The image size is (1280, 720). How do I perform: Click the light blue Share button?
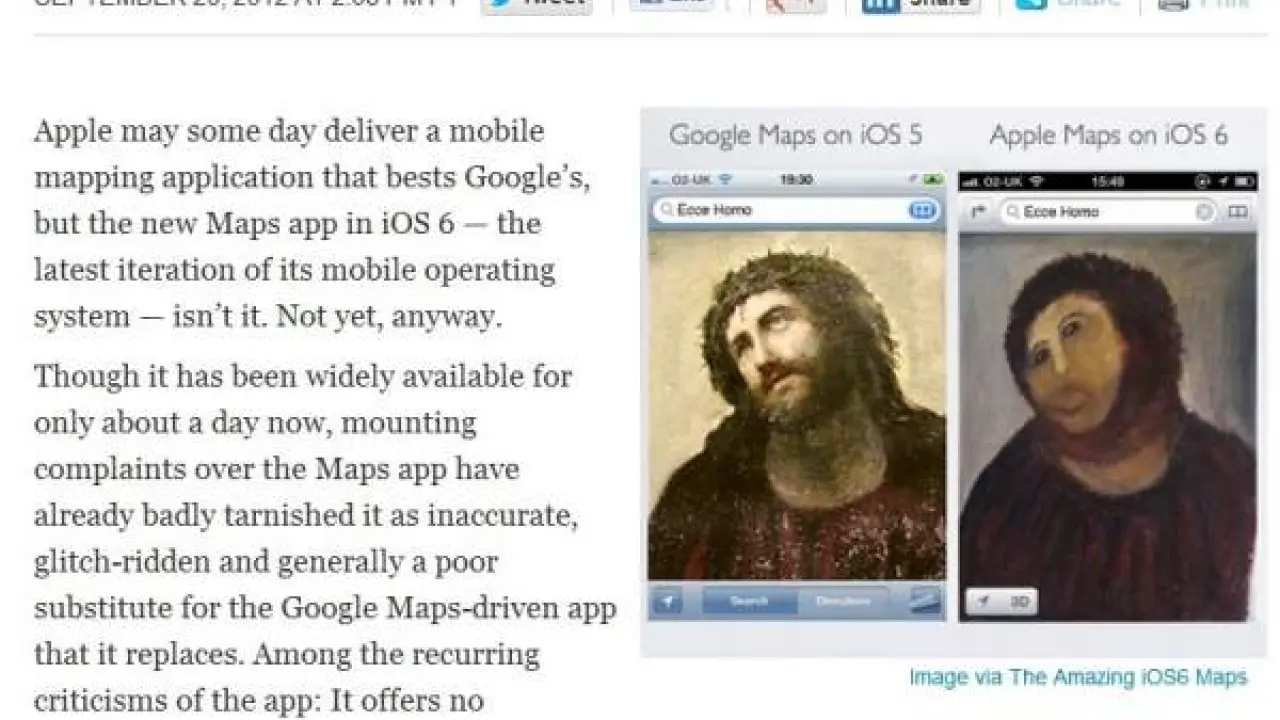click(x=1069, y=4)
